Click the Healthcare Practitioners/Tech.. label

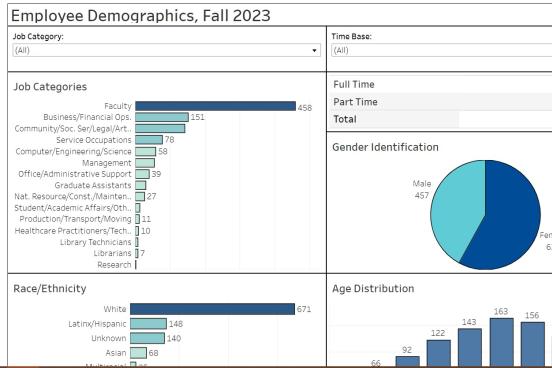pyautogui.click(x=73, y=231)
